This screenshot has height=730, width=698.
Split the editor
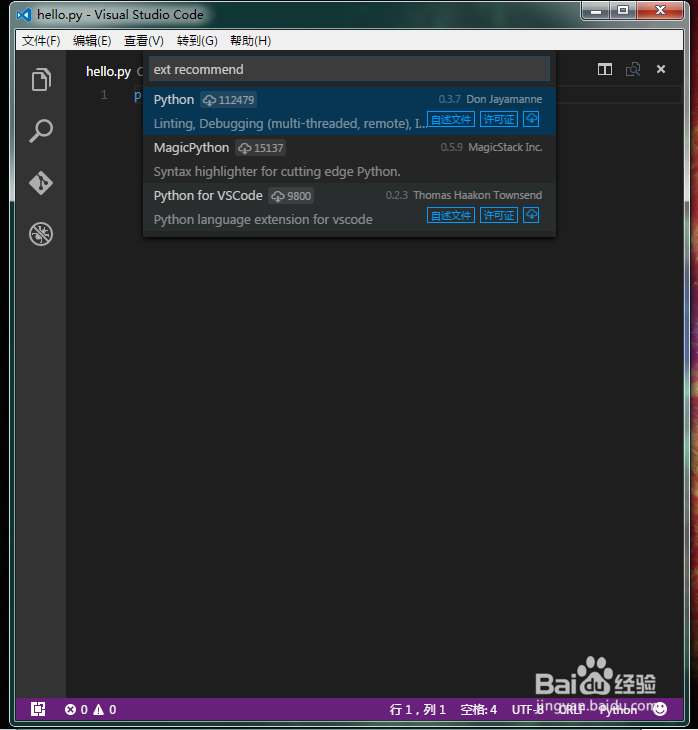click(x=605, y=69)
